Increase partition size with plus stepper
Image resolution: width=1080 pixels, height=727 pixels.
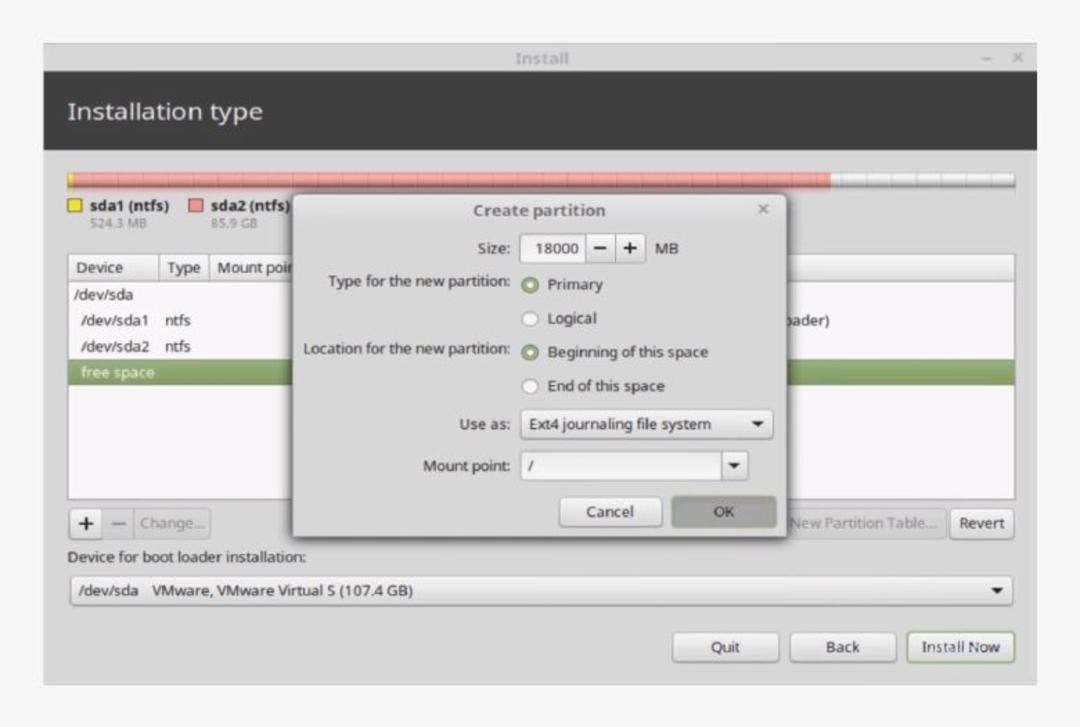[630, 249]
